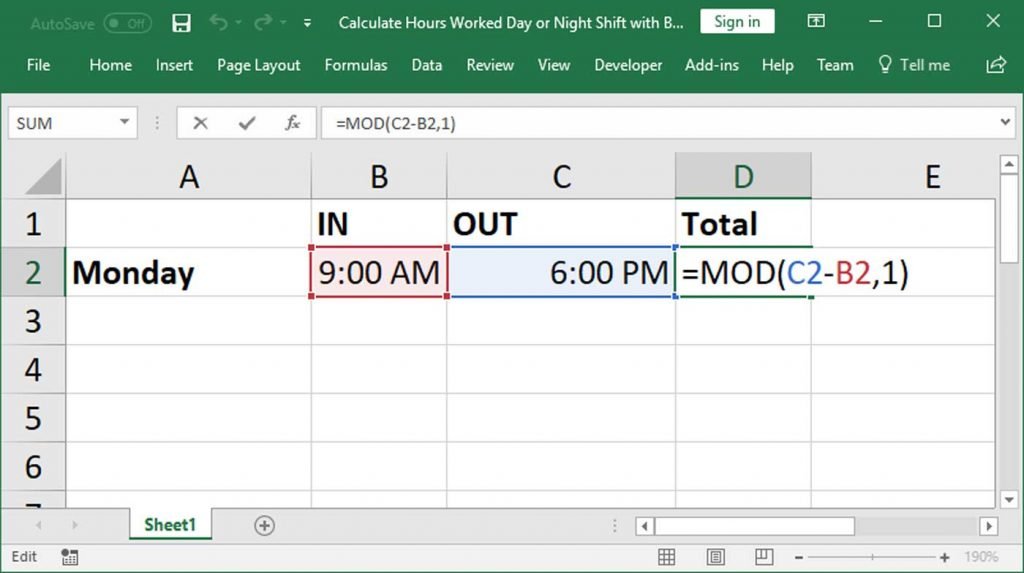Click the Undo arrow icon
The image size is (1024, 573).
click(x=219, y=22)
